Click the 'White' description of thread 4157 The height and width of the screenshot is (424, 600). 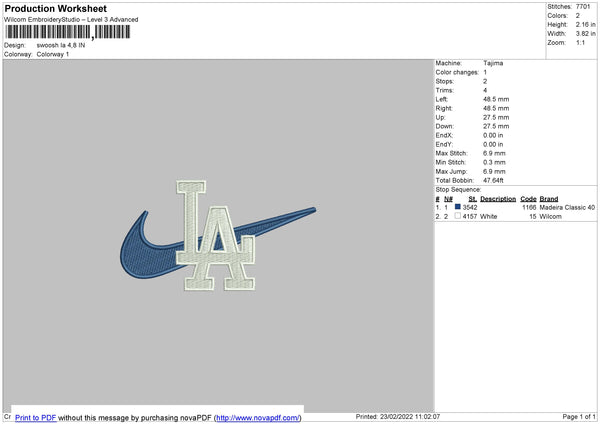[x=489, y=217]
